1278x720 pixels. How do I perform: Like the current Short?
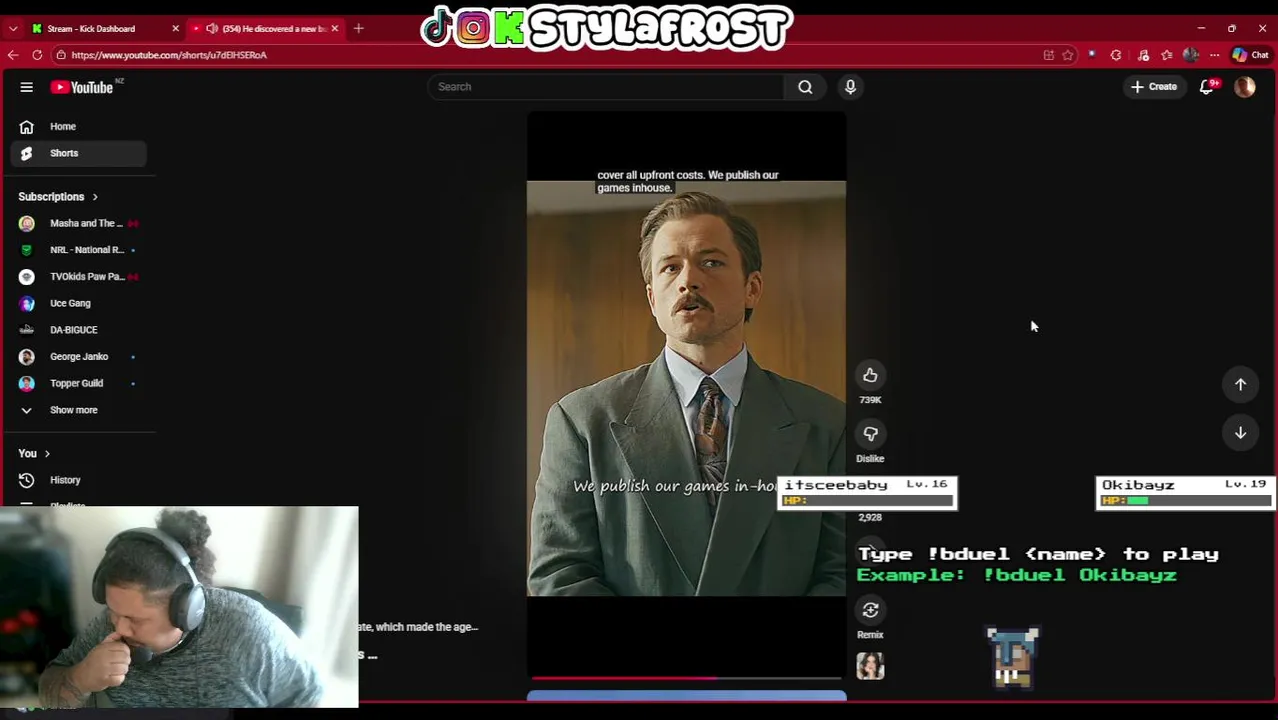(x=870, y=375)
